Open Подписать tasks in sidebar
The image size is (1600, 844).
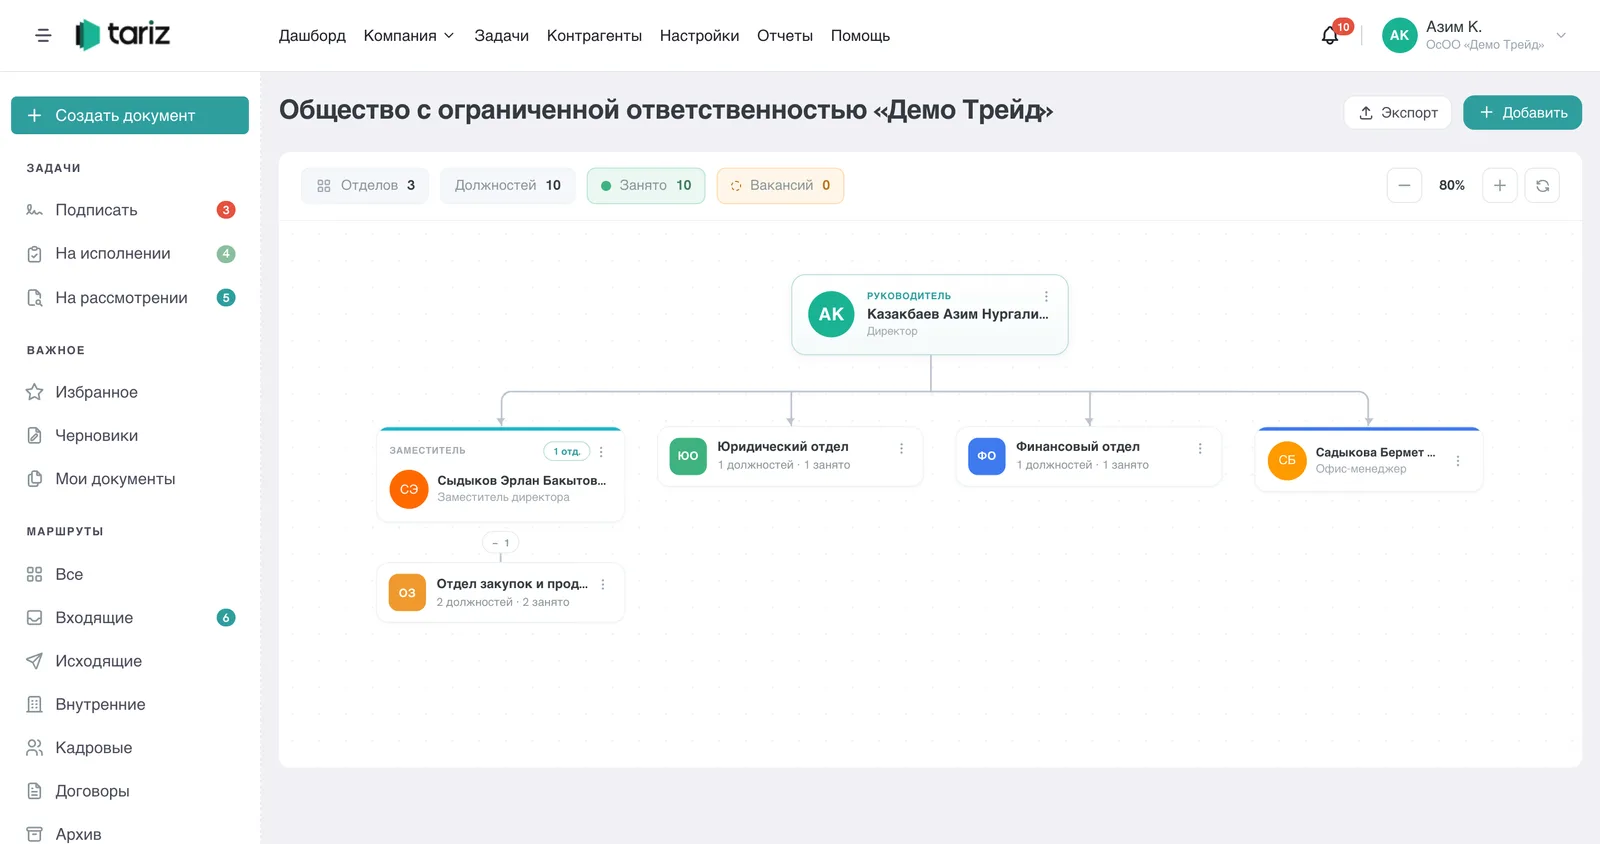pos(130,210)
